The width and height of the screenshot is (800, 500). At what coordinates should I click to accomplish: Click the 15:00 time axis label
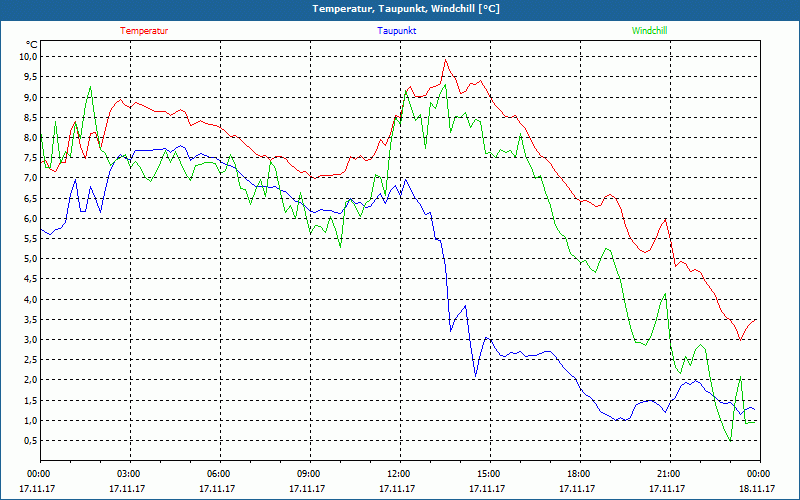click(x=489, y=474)
